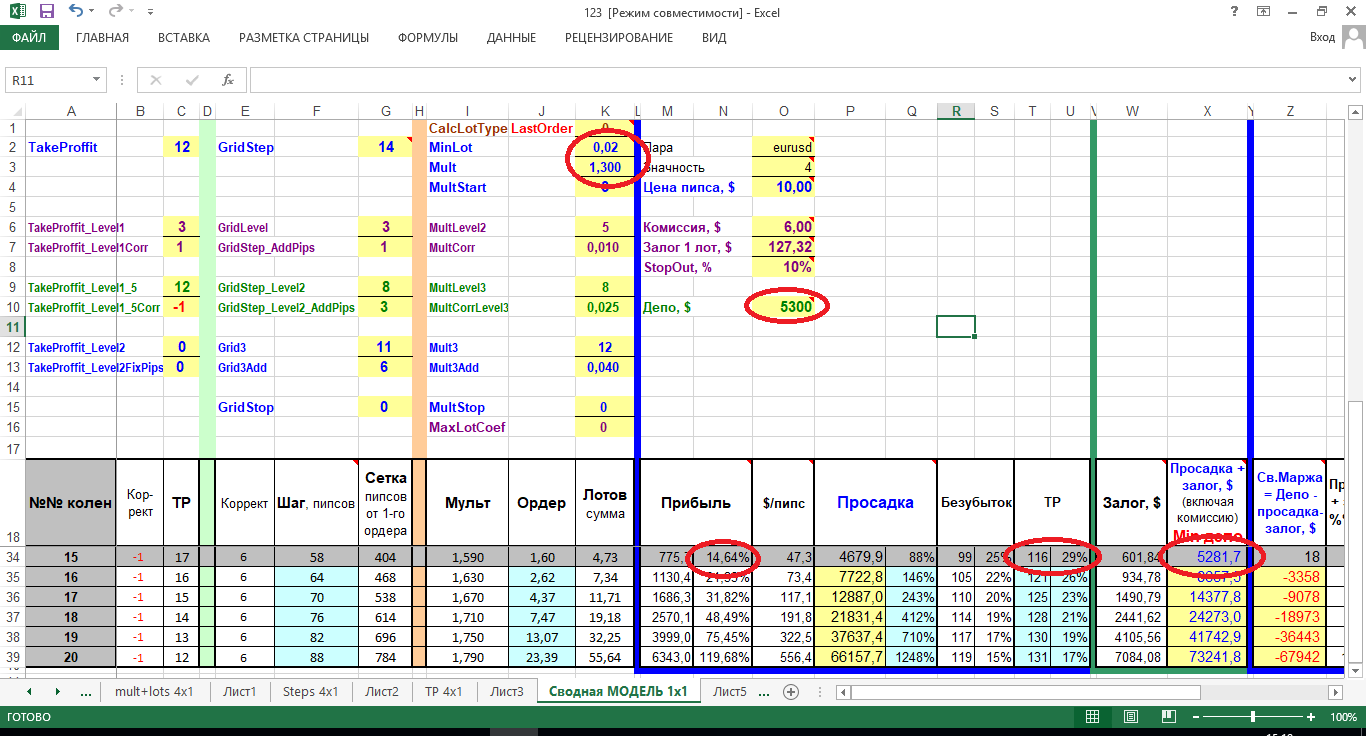Click the Insert Function fx icon
The height and width of the screenshot is (736, 1366).
[x=228, y=80]
